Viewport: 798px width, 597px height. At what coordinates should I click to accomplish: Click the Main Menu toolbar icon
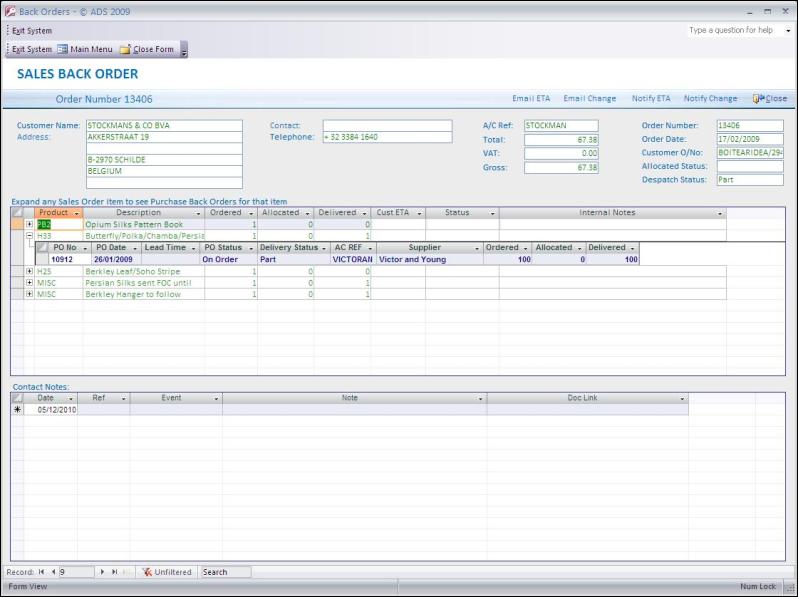(62, 49)
